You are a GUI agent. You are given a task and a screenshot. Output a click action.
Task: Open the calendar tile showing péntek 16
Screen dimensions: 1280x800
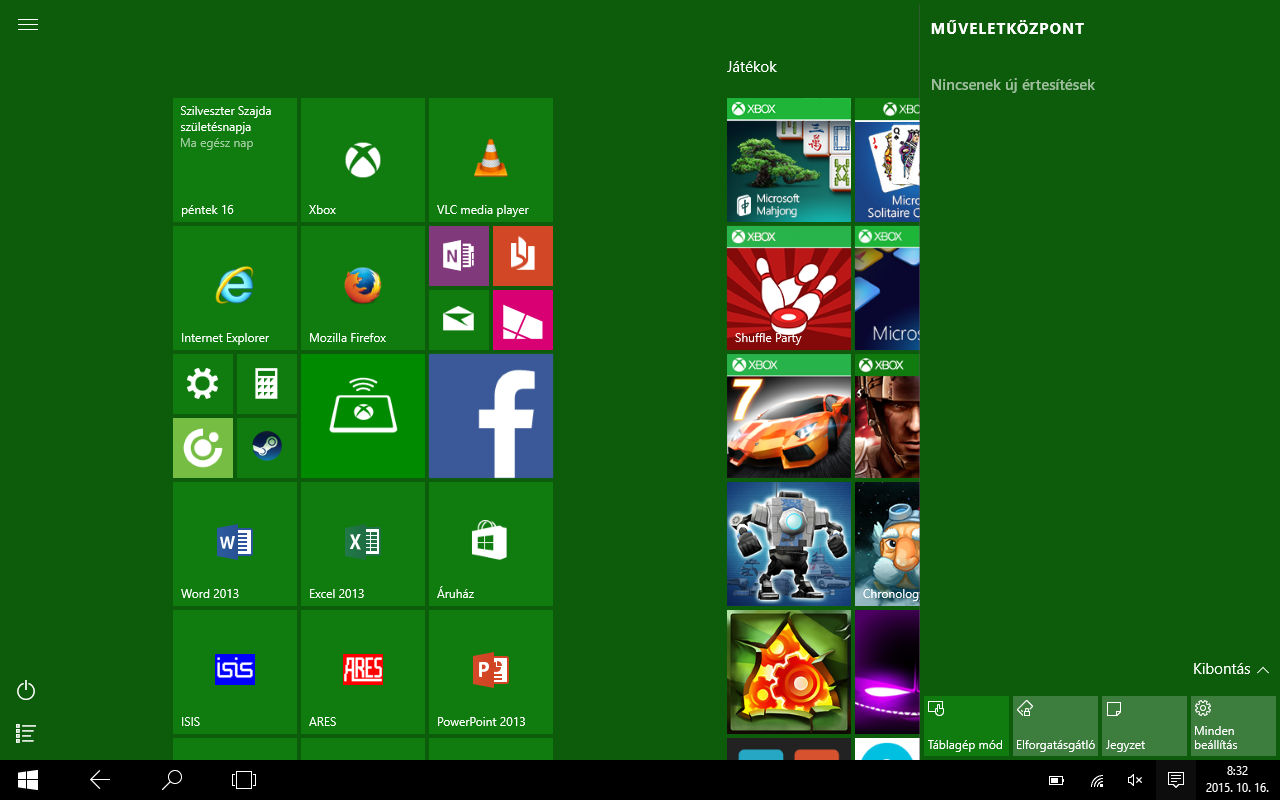coord(235,160)
